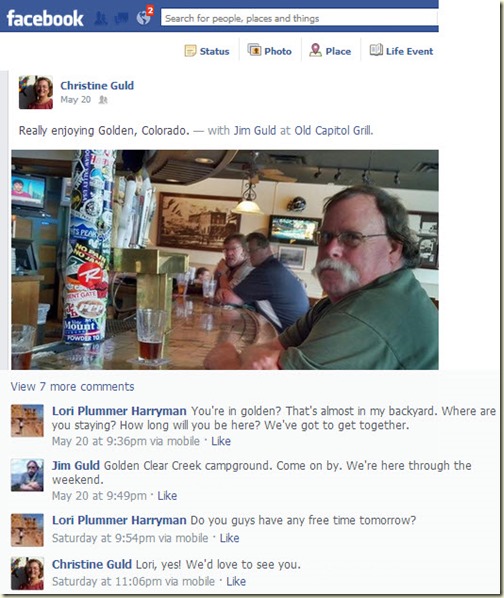
Task: Click the post audience friends icon
Action: tap(103, 100)
